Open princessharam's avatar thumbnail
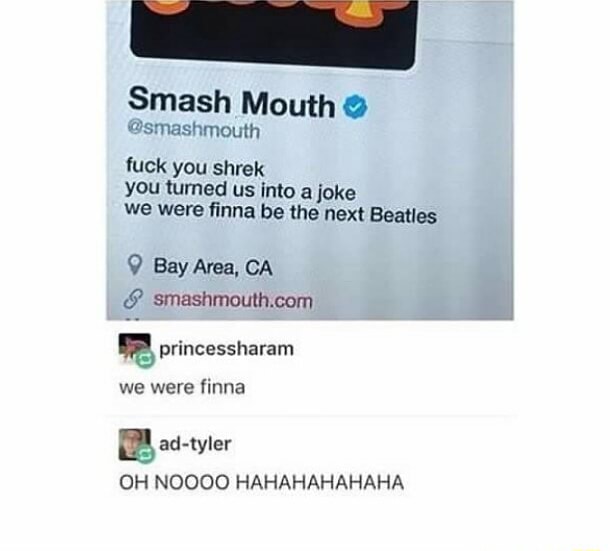Screen dimensions: 610x551 (135, 346)
